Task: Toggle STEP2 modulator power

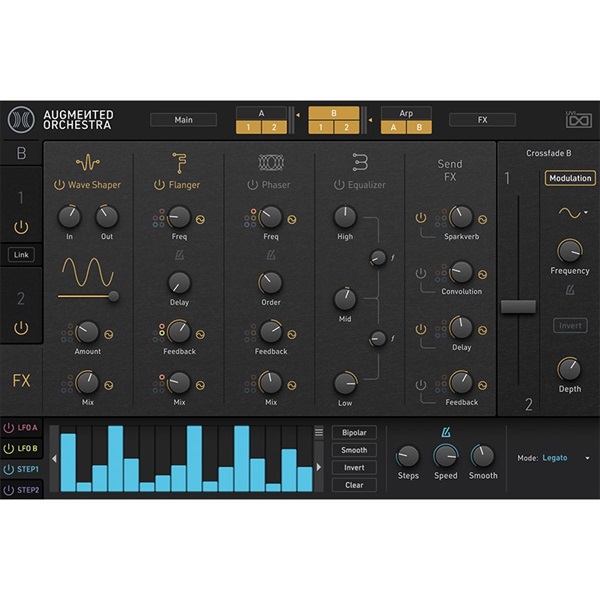Action: click(x=8, y=490)
